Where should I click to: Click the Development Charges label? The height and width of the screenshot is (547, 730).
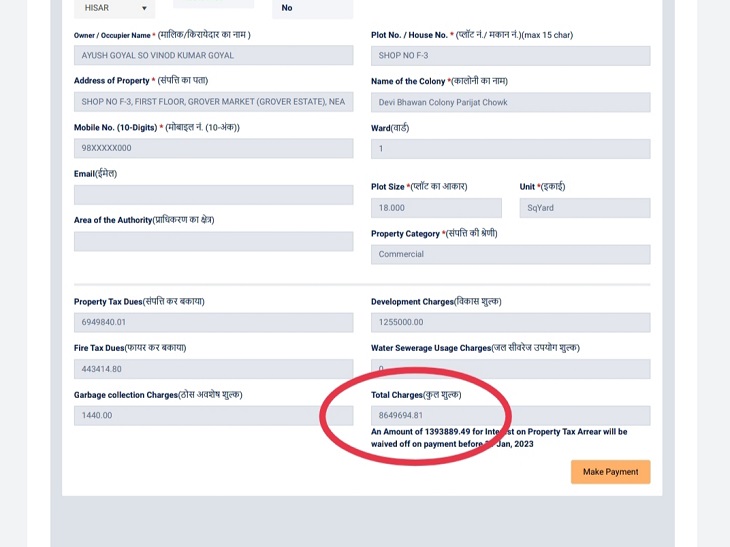pos(436,301)
